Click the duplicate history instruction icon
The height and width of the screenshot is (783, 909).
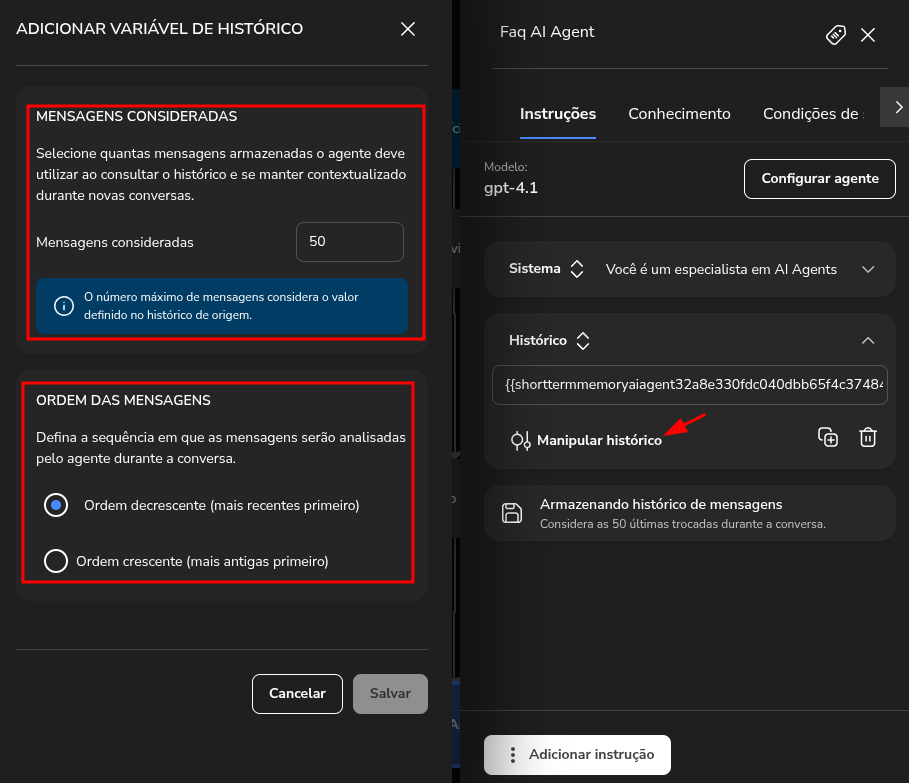point(827,437)
